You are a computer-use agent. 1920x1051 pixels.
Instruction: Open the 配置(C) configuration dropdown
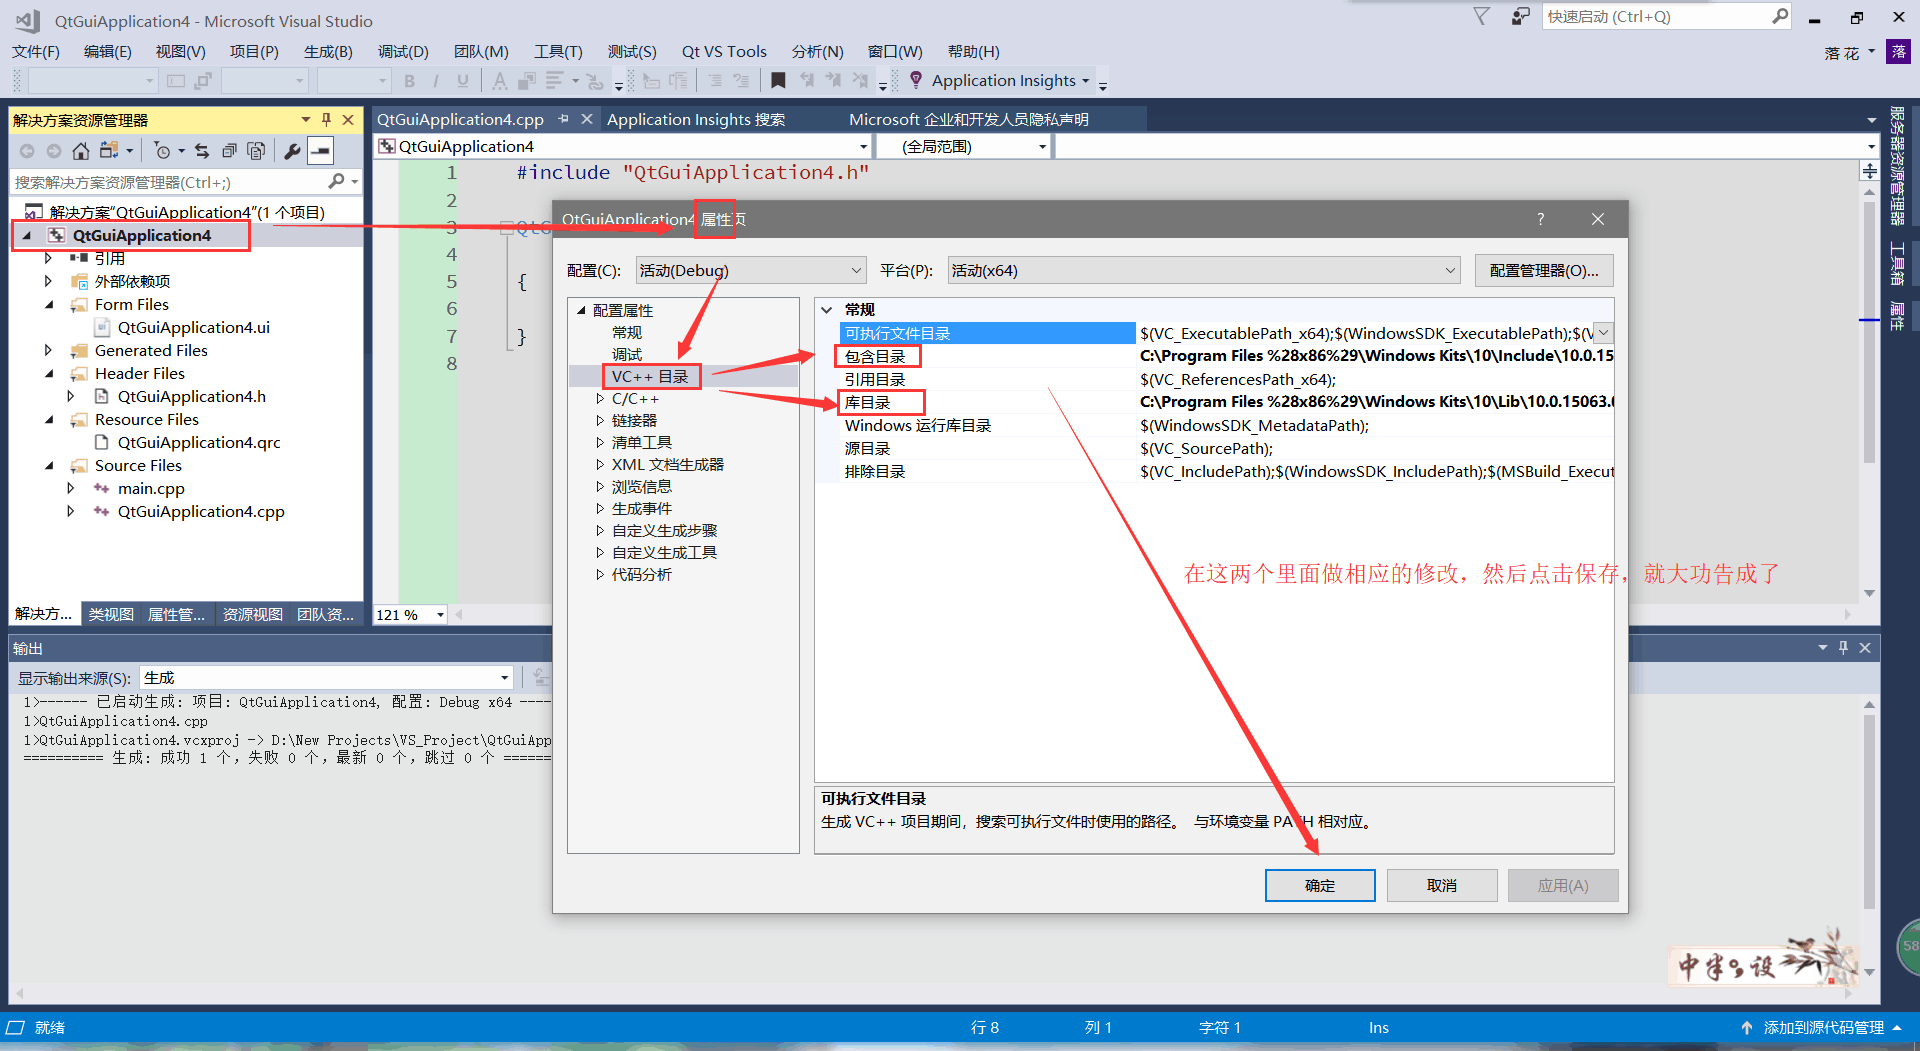pos(750,270)
